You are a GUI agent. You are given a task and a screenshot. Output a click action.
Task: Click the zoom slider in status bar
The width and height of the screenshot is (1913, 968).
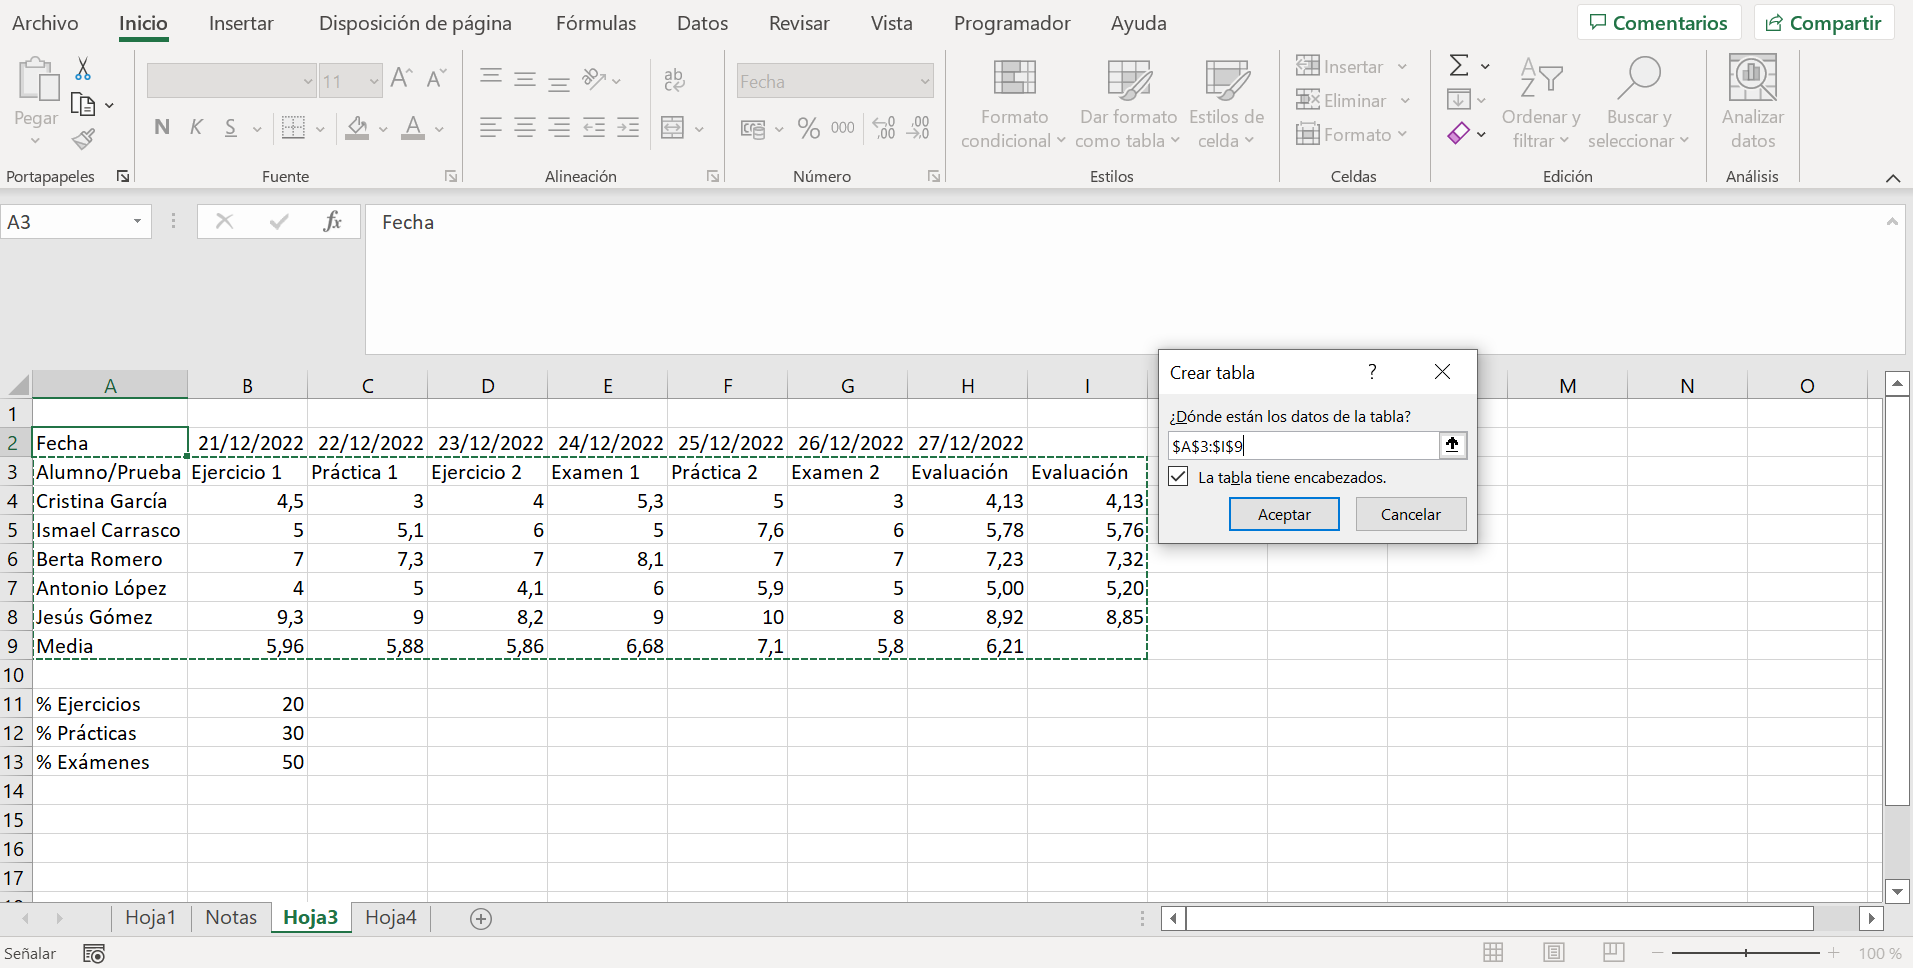pyautogui.click(x=1745, y=953)
